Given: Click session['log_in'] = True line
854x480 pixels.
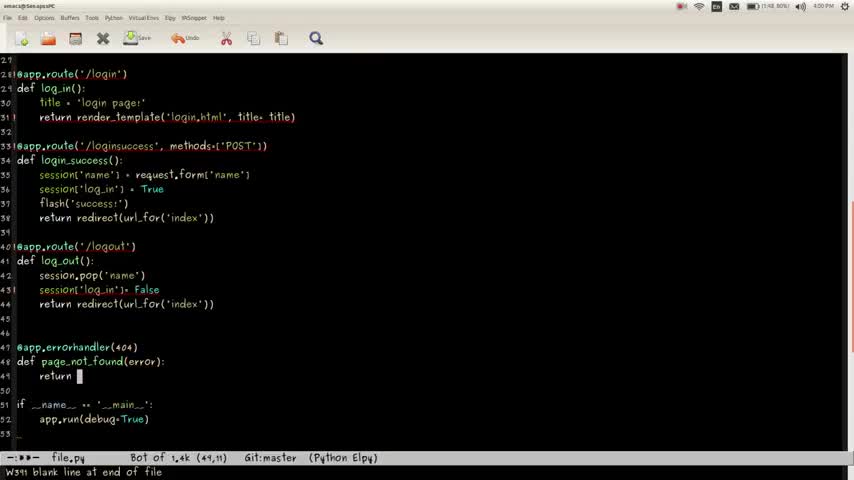Looking at the screenshot, I should (x=101, y=189).
